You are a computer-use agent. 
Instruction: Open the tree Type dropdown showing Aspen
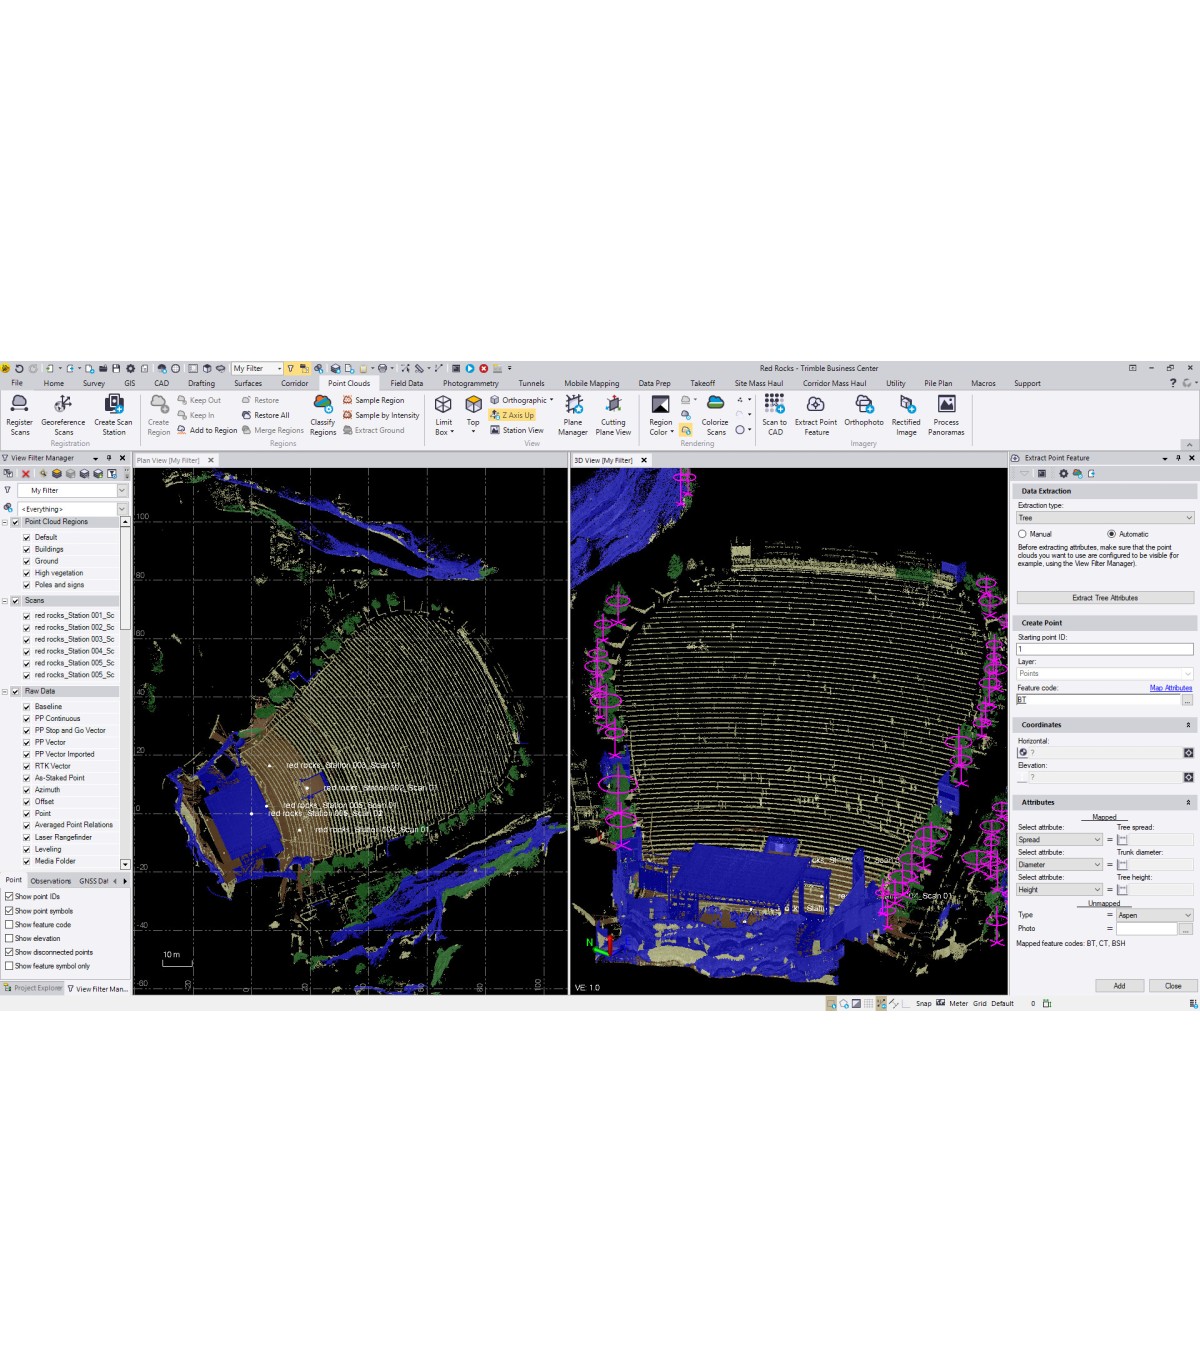point(1155,915)
